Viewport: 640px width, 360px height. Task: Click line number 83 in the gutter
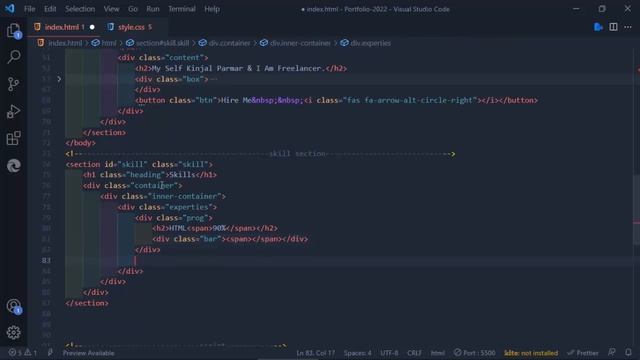(46, 260)
